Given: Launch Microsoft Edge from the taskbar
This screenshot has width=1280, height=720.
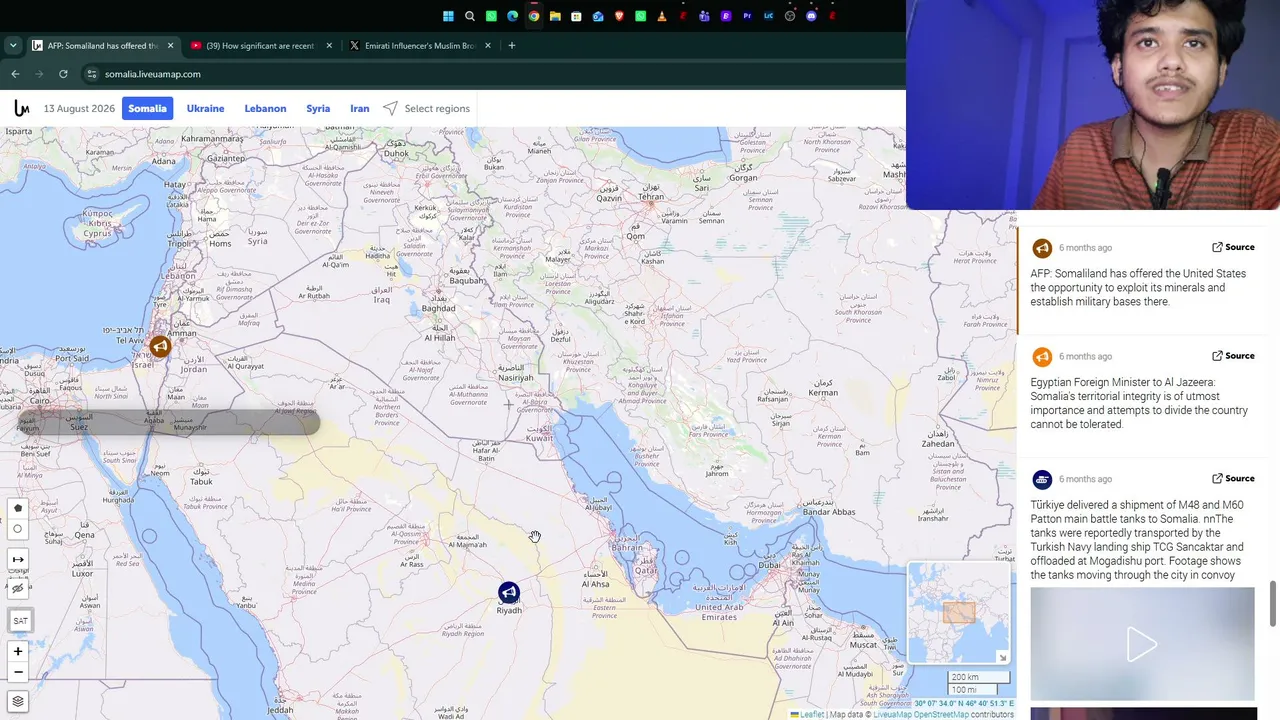Looking at the screenshot, I should pyautogui.click(x=513, y=16).
